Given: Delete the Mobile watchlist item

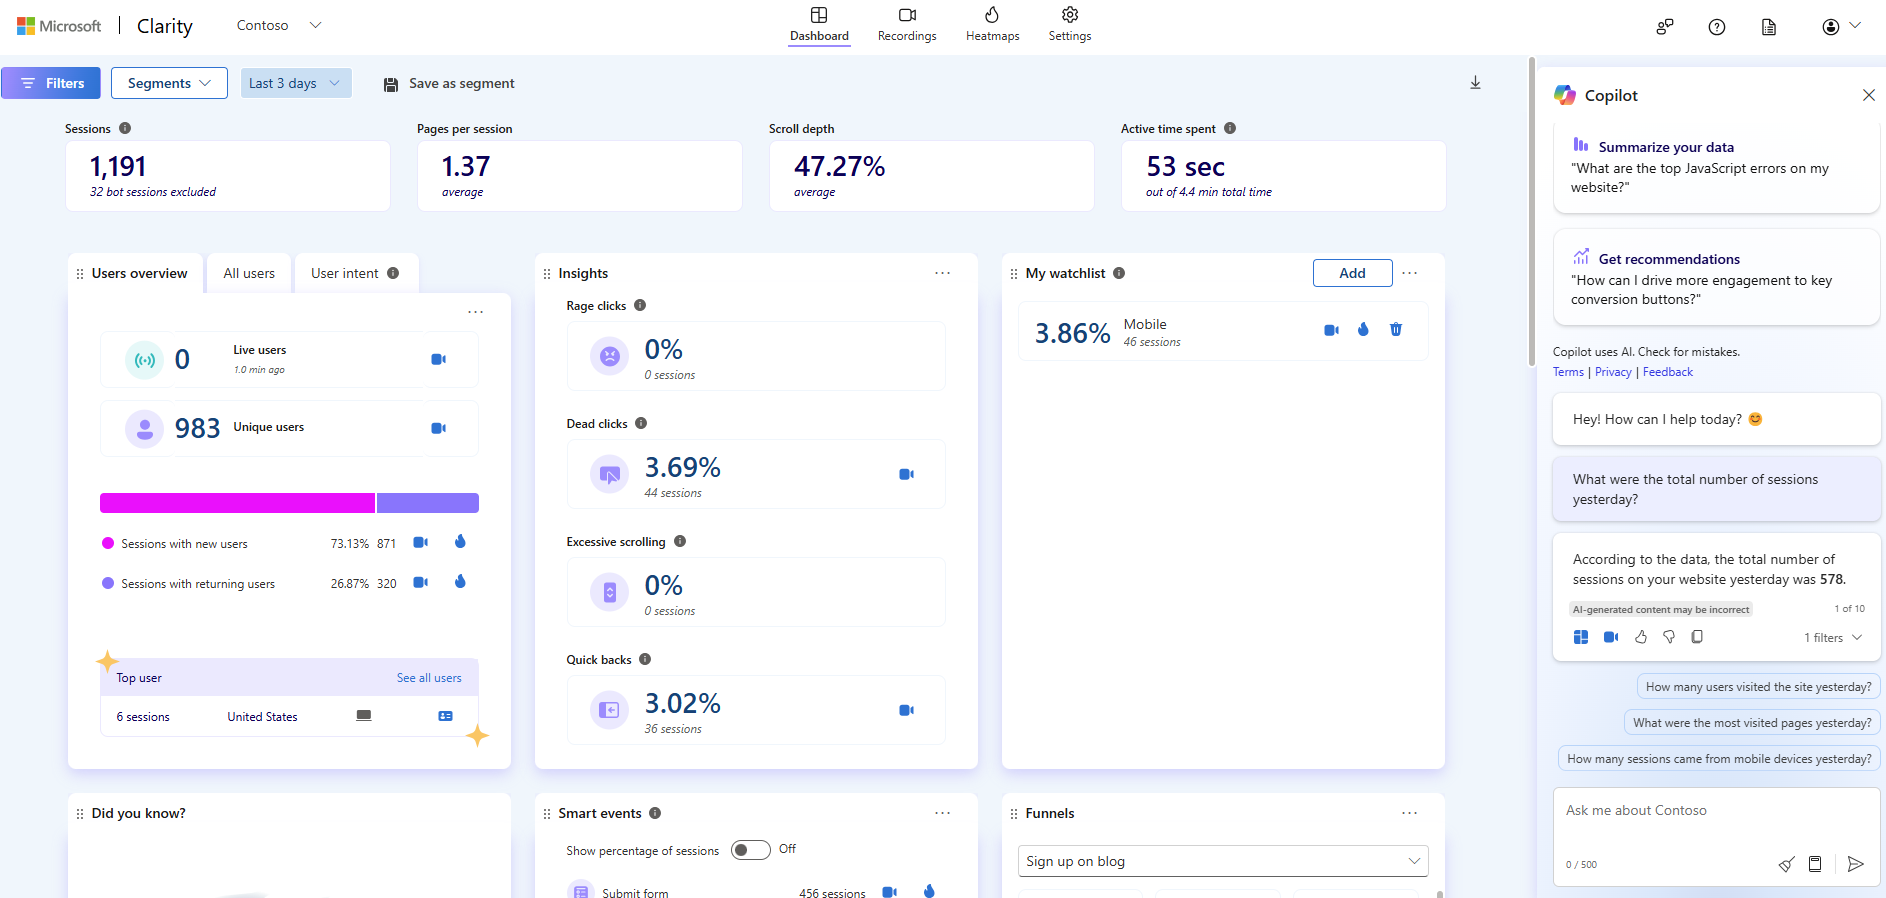Looking at the screenshot, I should pos(1396,329).
